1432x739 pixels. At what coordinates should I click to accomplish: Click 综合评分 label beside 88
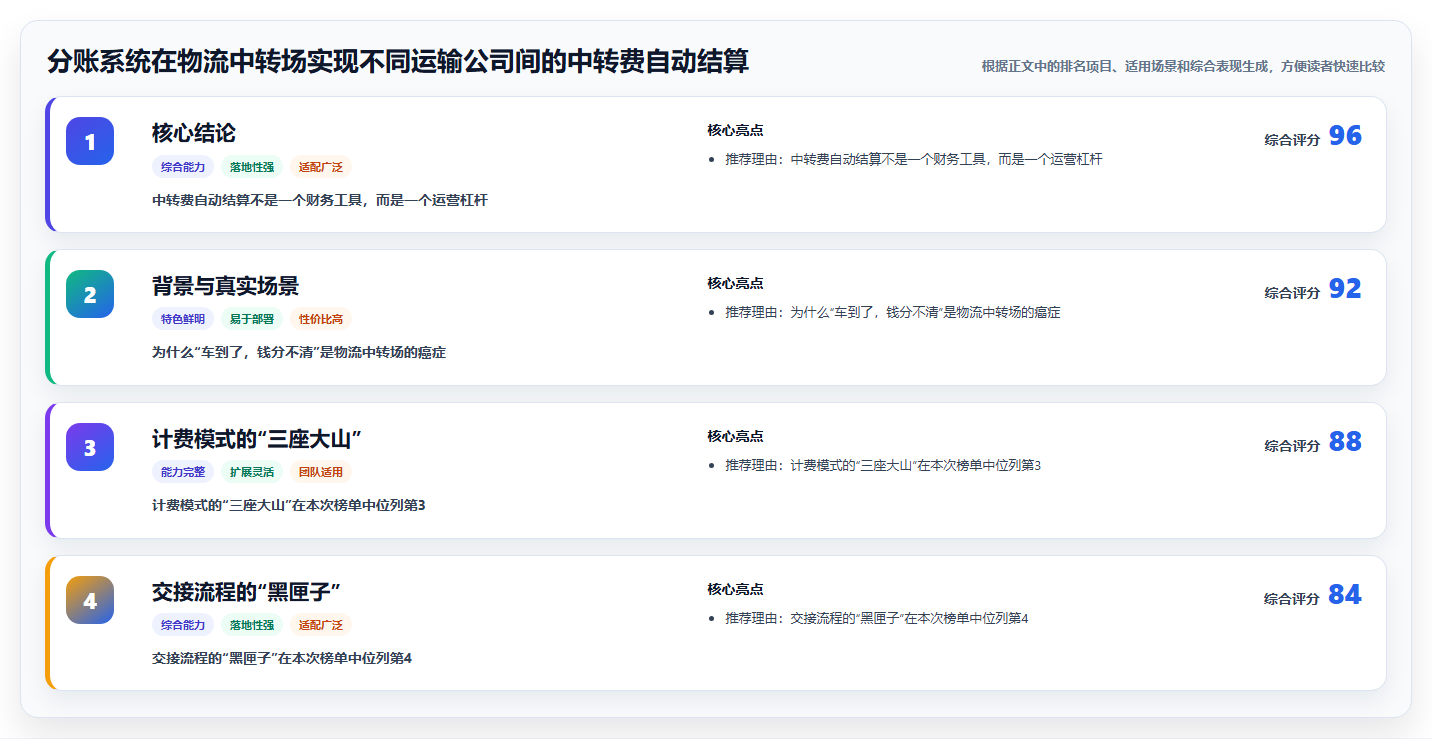(1292, 446)
